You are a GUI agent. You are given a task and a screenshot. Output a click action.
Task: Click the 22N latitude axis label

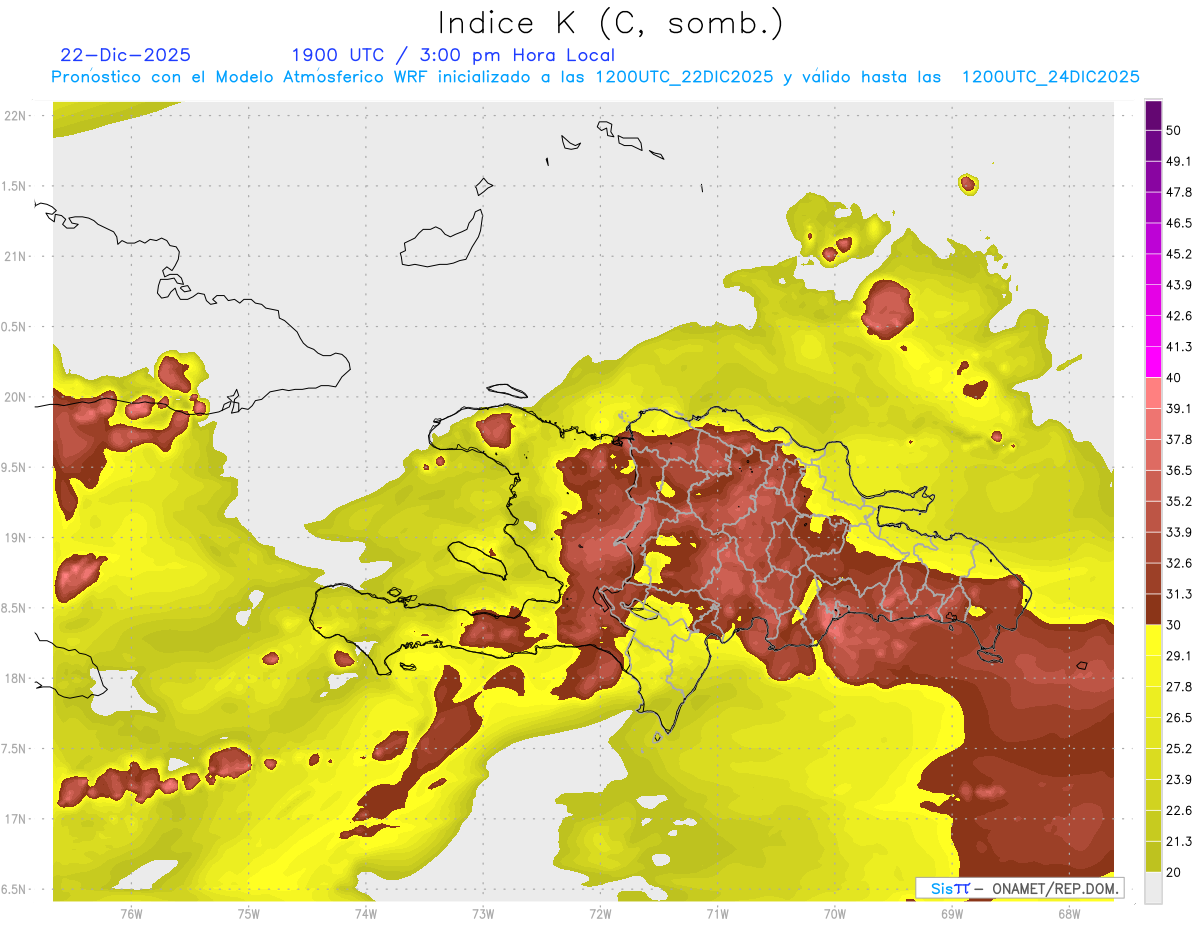click(16, 115)
